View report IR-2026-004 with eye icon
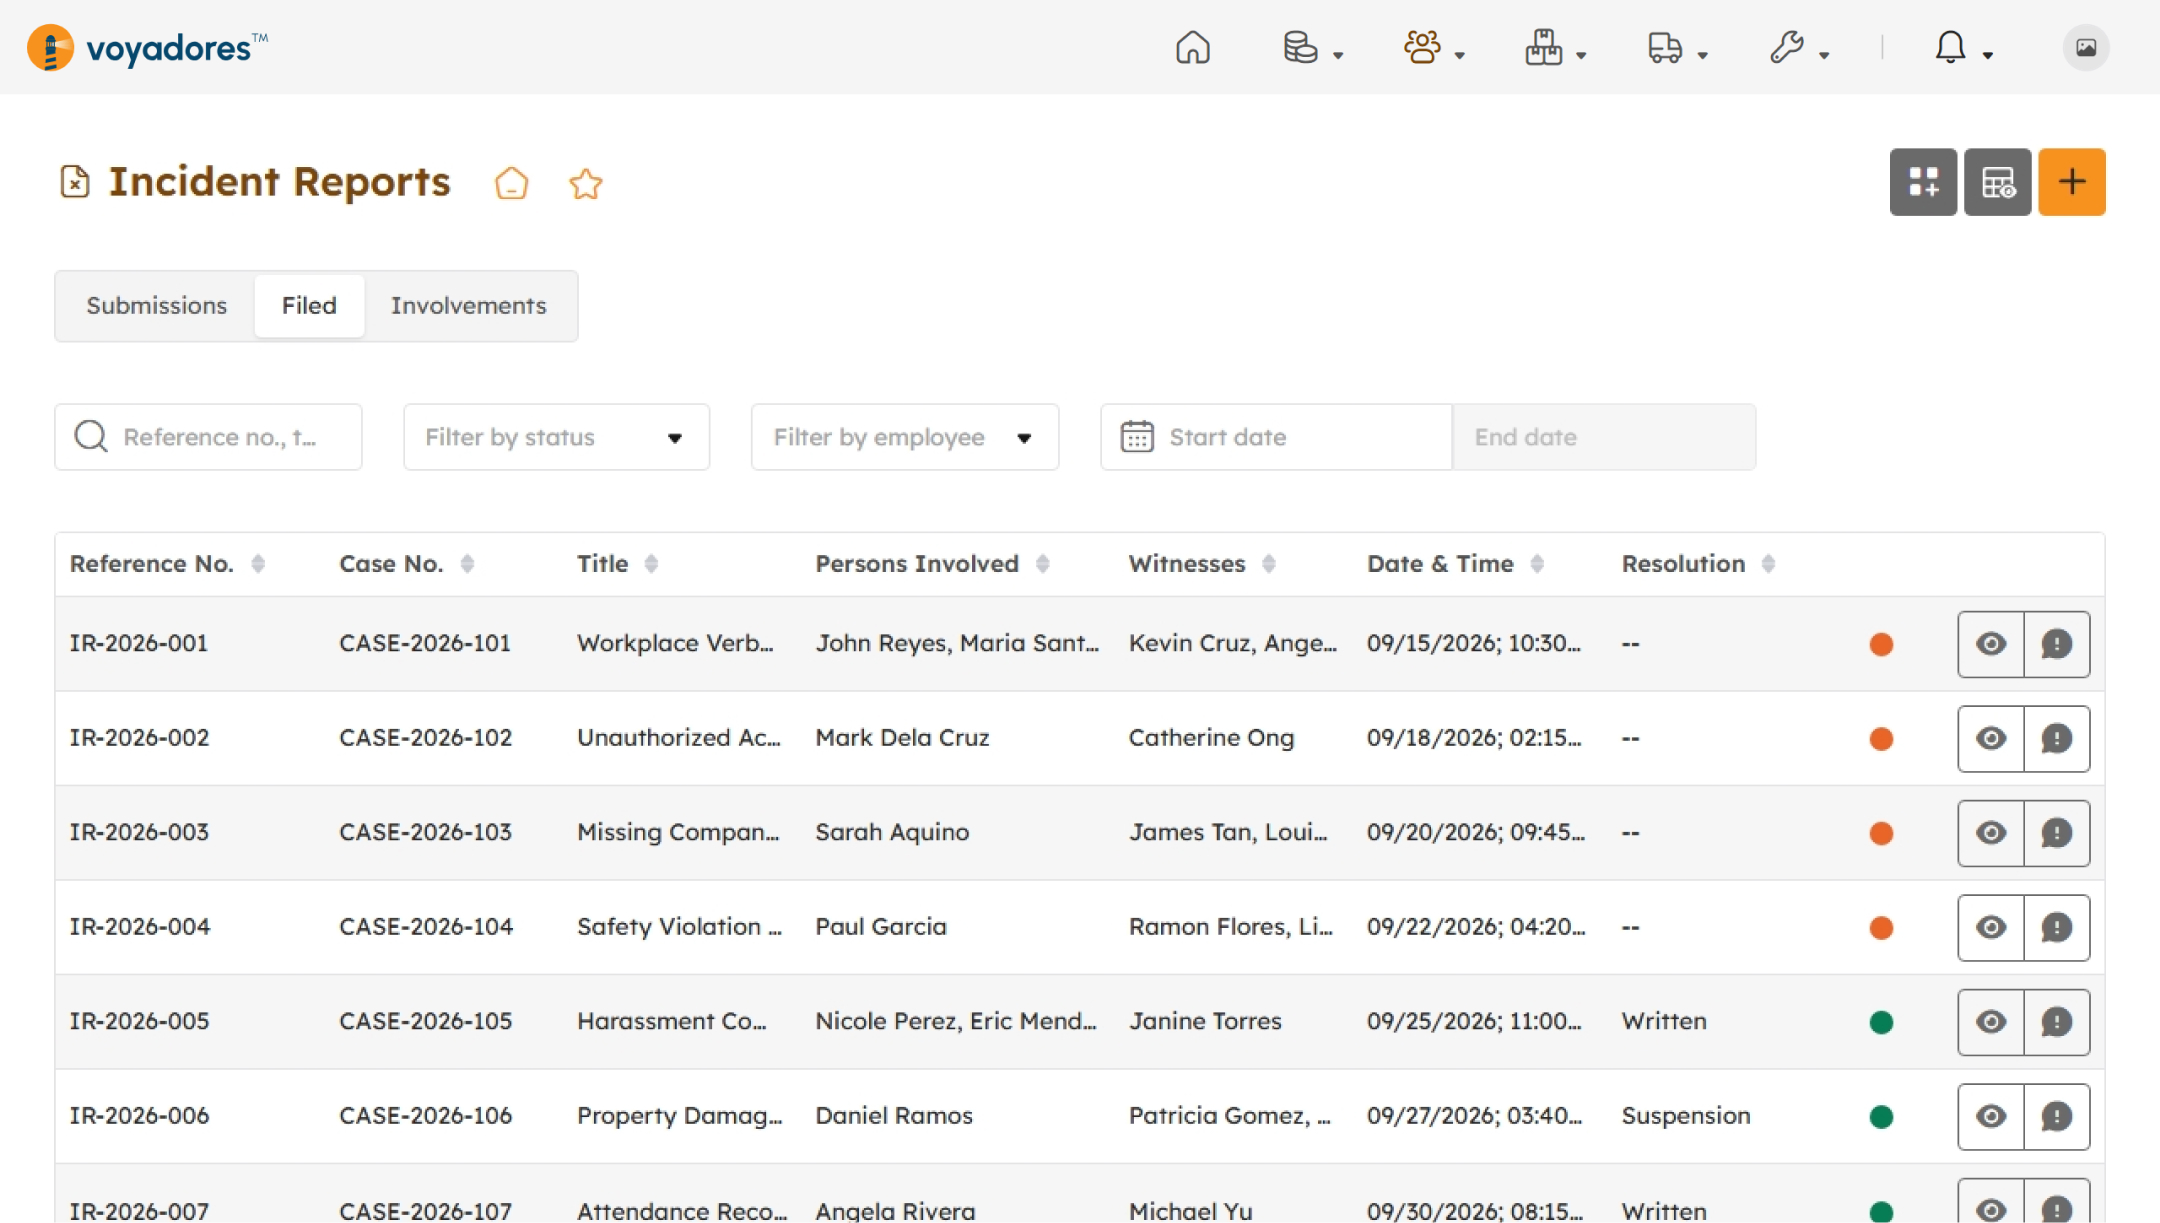 point(1991,928)
